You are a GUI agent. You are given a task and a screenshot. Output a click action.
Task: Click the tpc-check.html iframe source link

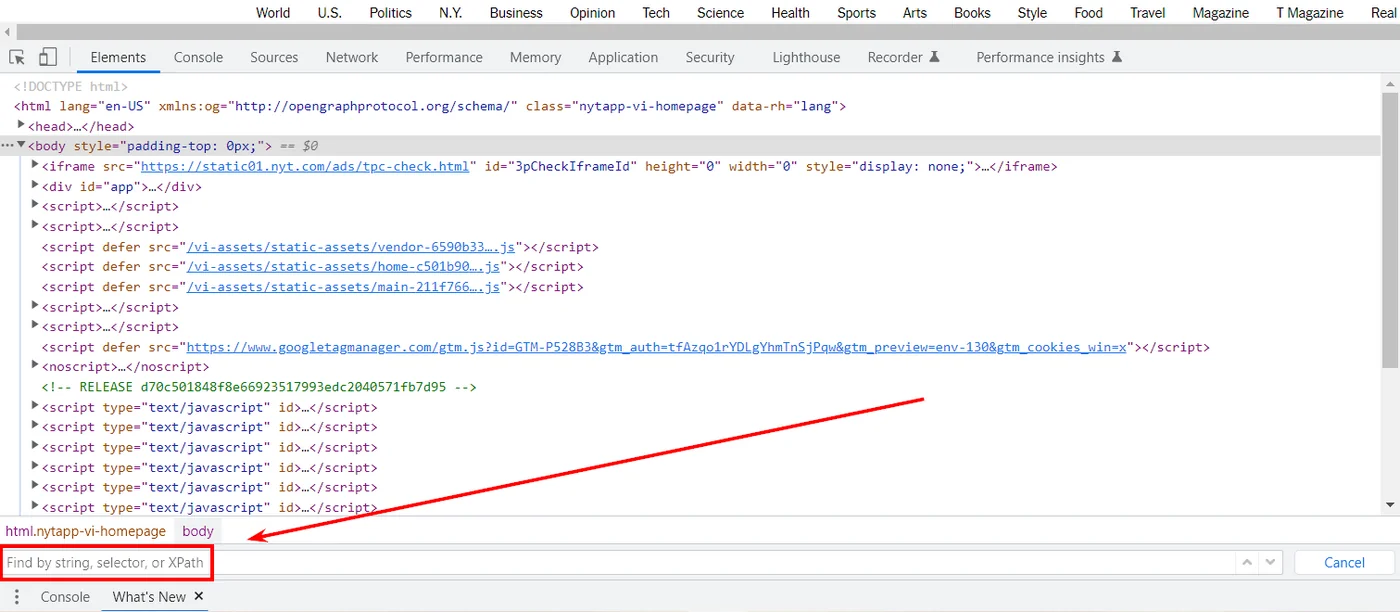(x=304, y=166)
